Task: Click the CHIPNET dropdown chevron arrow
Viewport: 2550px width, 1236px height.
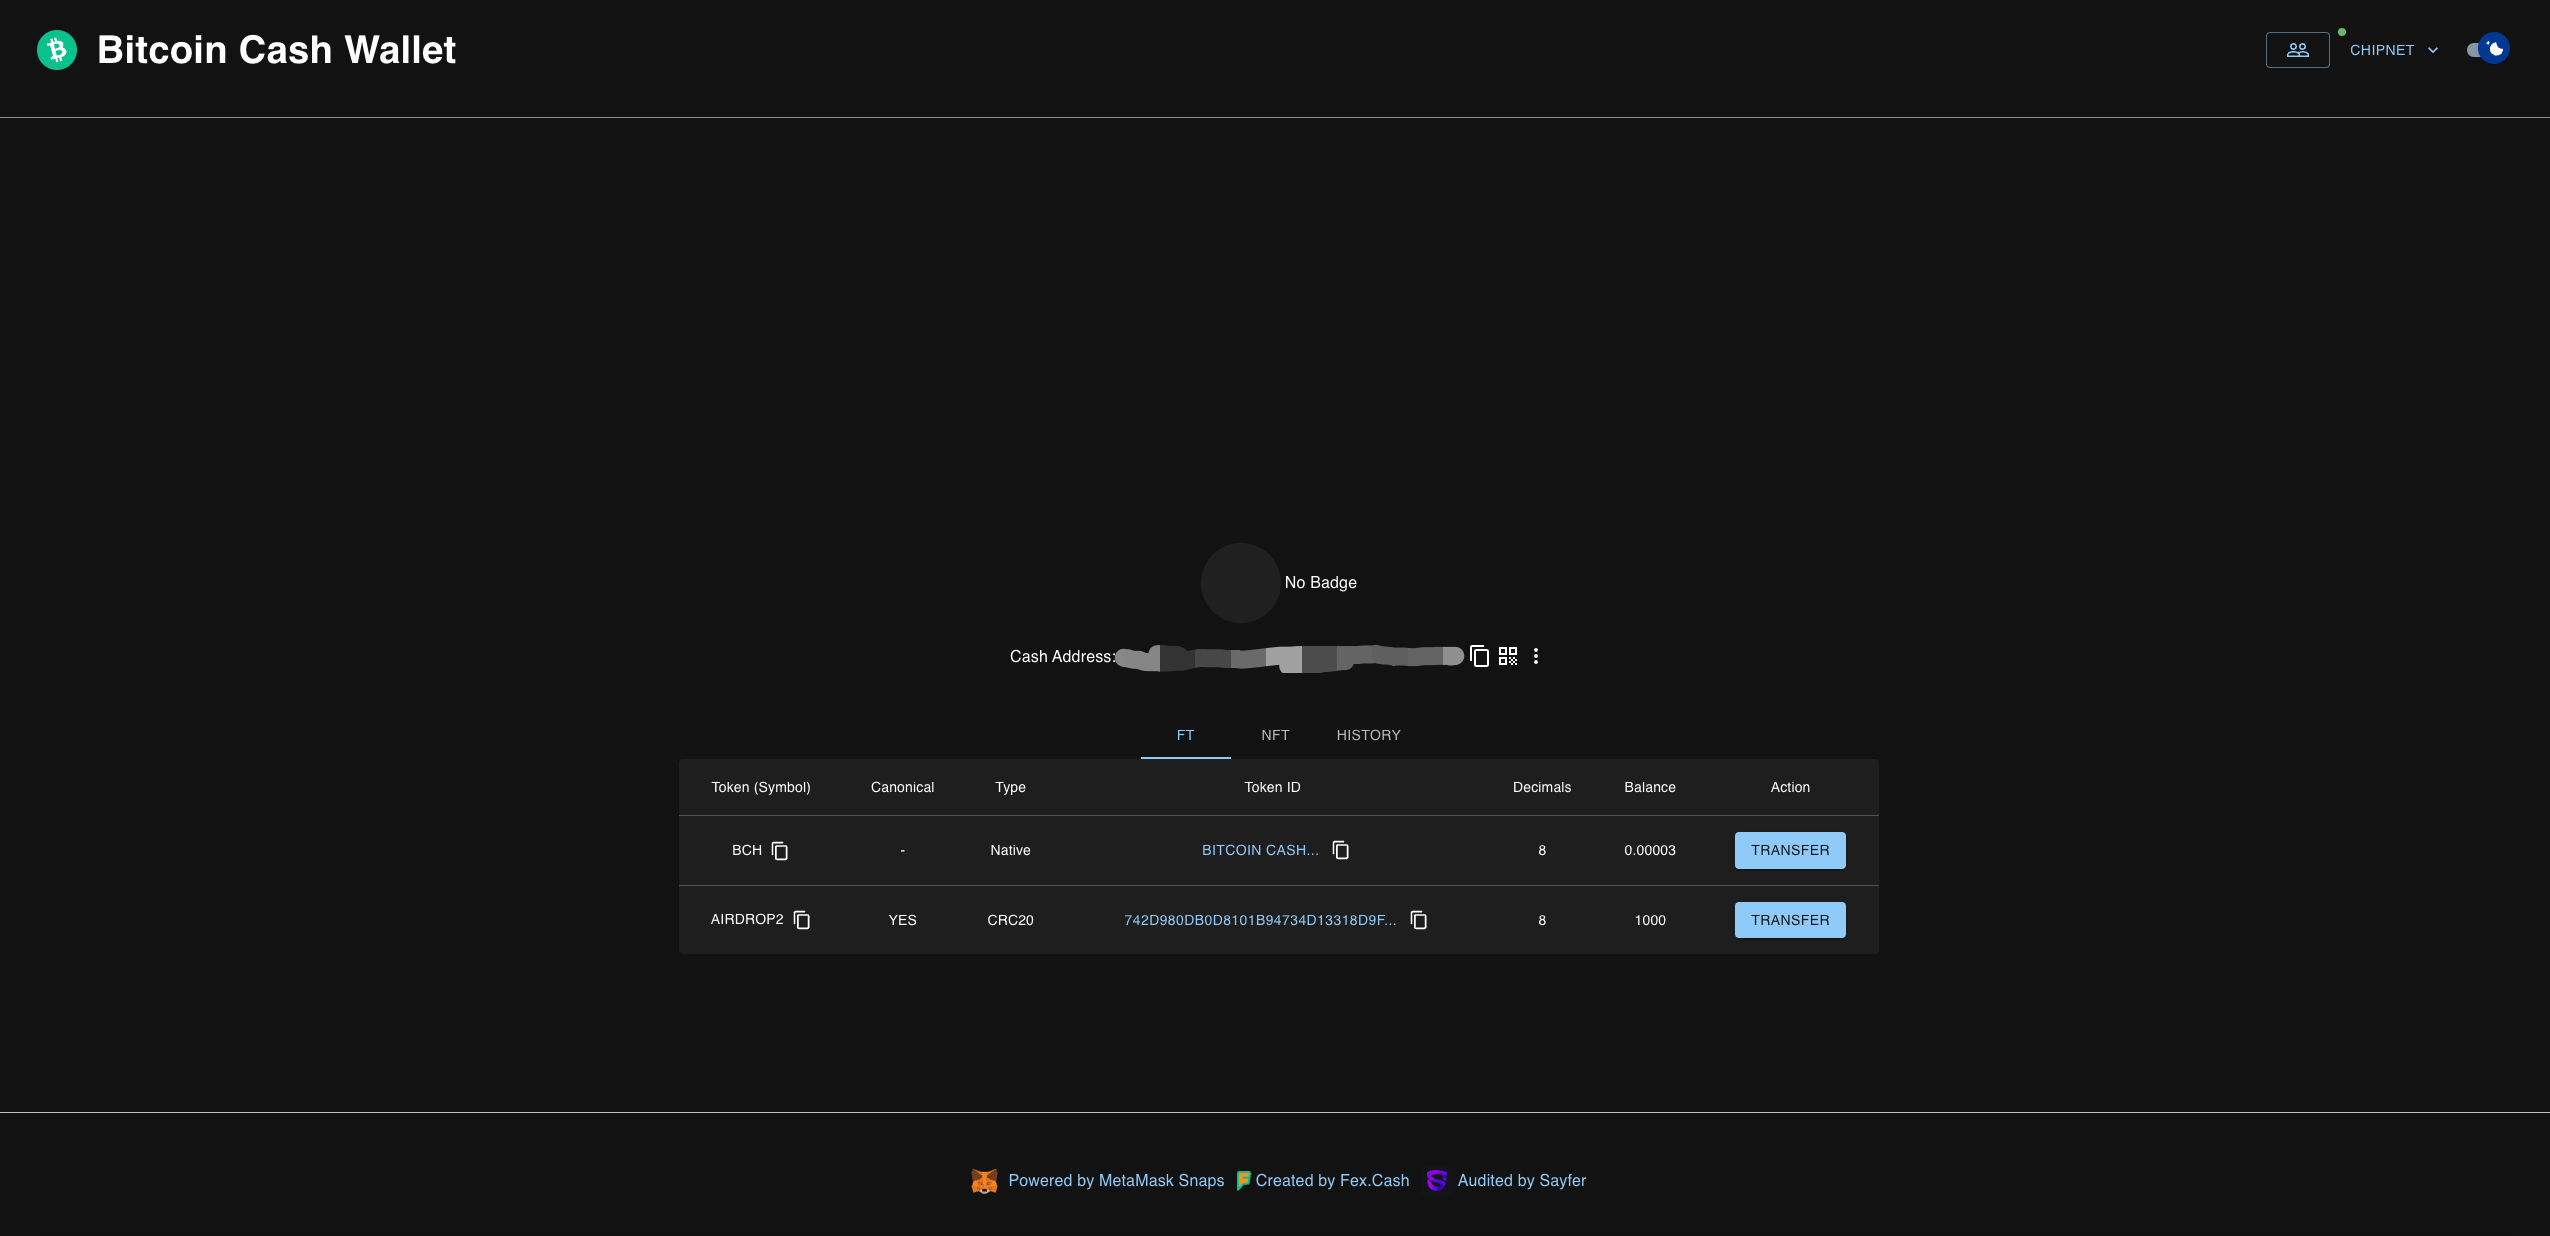Action: click(2433, 50)
